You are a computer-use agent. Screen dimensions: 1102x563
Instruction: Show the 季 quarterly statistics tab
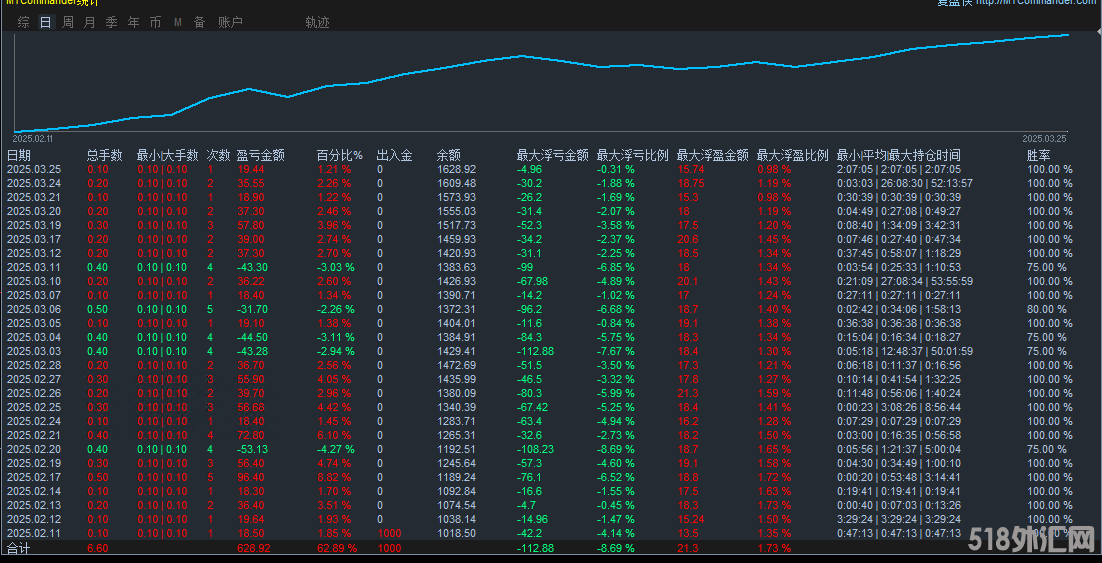111,22
